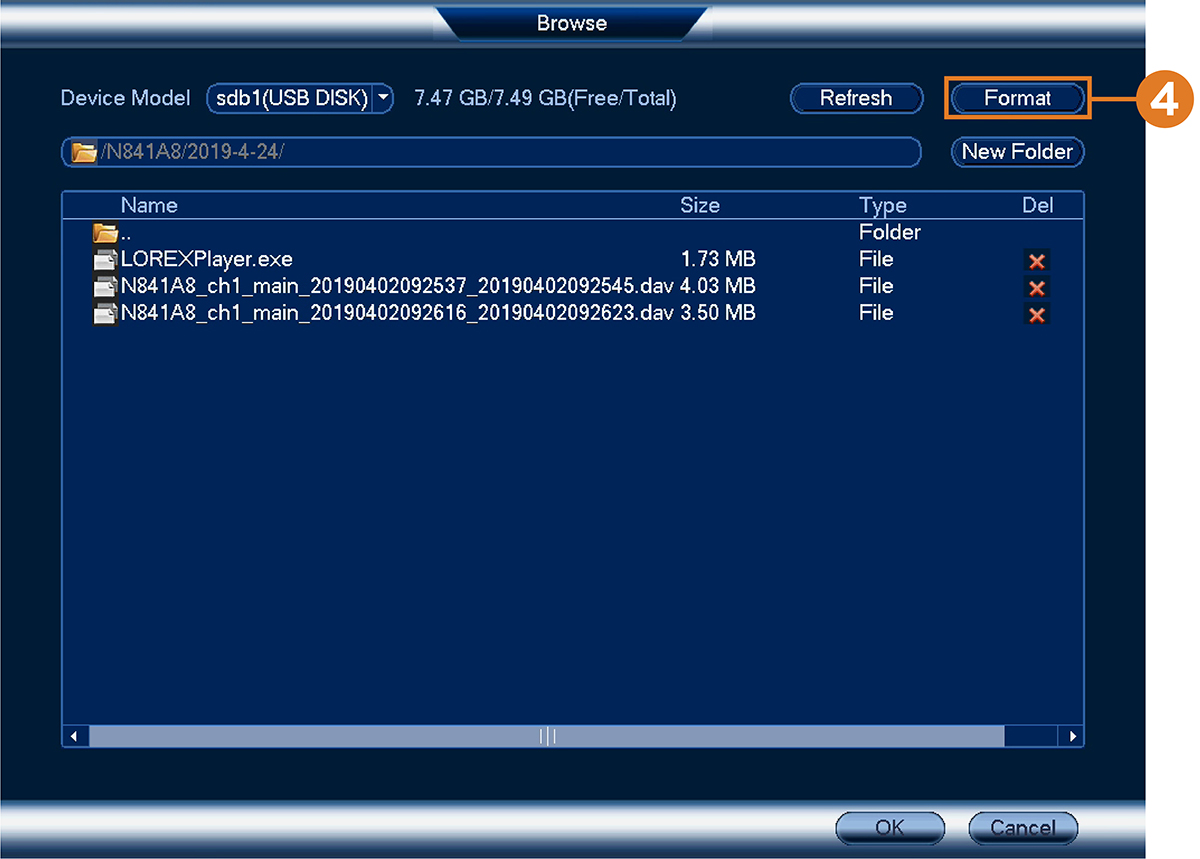
Task: Click the folder icon in path bar
Action: (85, 153)
